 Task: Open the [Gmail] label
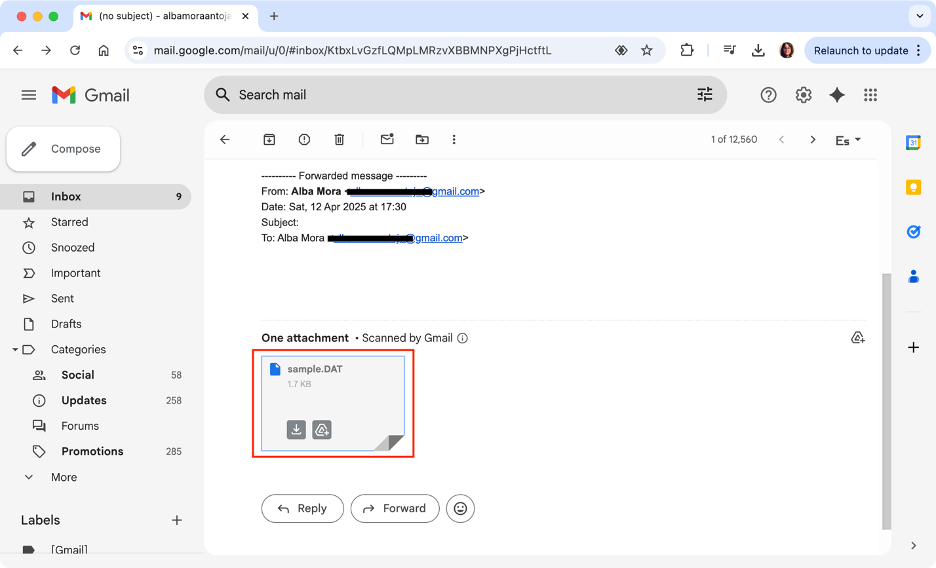[x=69, y=550]
